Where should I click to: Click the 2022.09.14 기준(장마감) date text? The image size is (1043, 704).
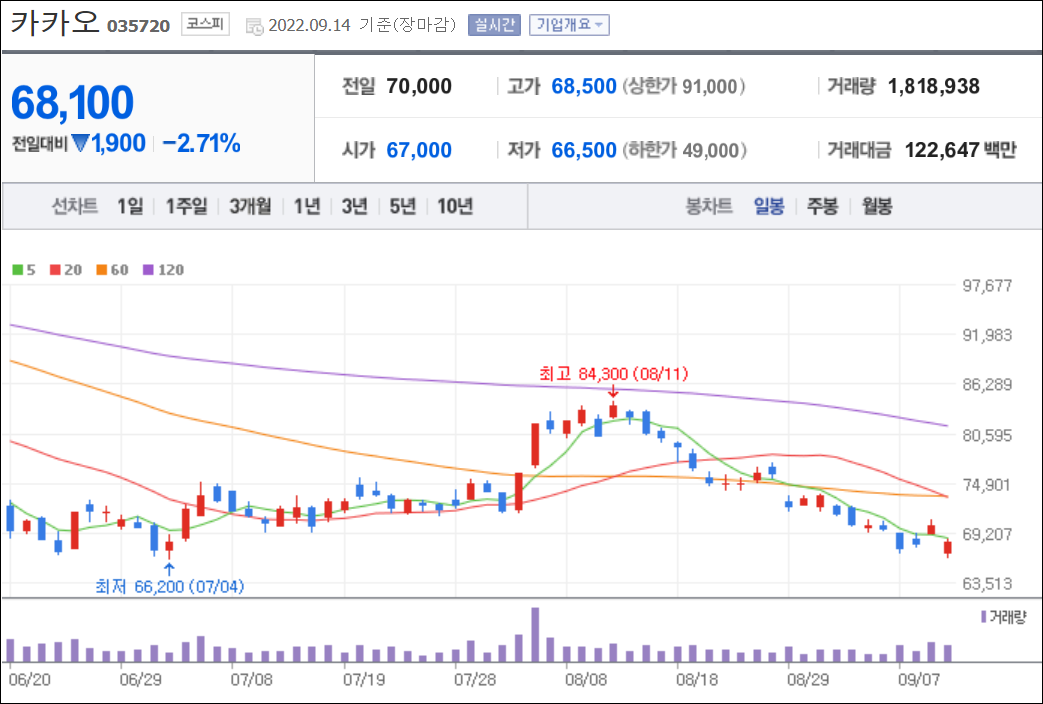click(363, 25)
